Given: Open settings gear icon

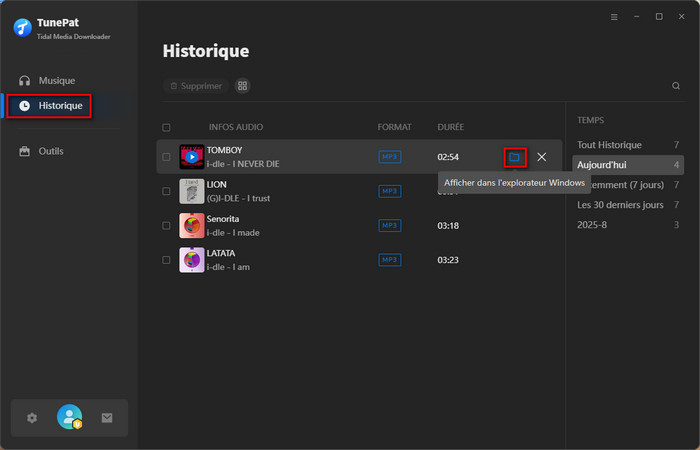Looking at the screenshot, I should pos(32,418).
